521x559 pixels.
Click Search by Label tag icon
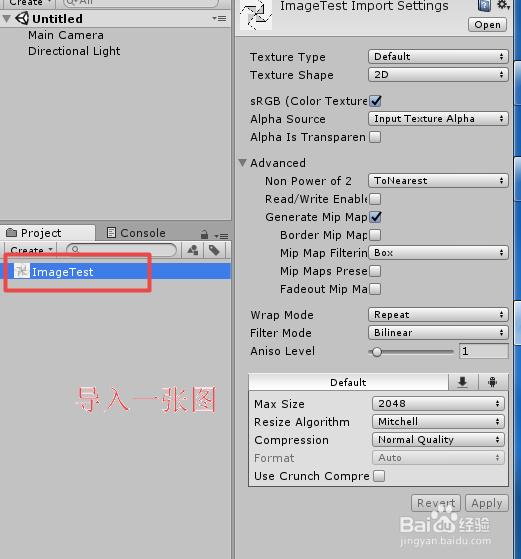pyautogui.click(x=214, y=250)
